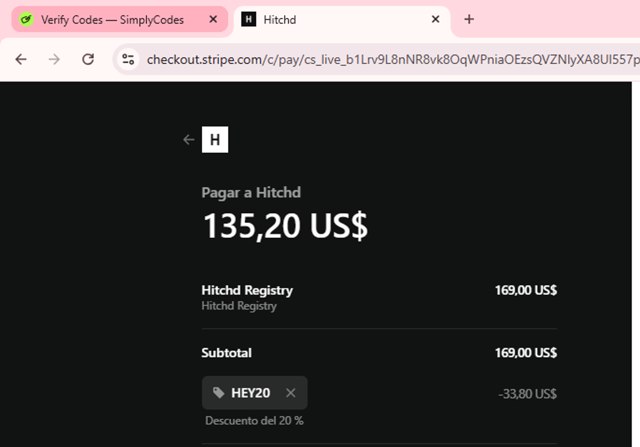Select the Hitchd browser tab
Viewport: 640px width, 447px height.
[x=342, y=19]
